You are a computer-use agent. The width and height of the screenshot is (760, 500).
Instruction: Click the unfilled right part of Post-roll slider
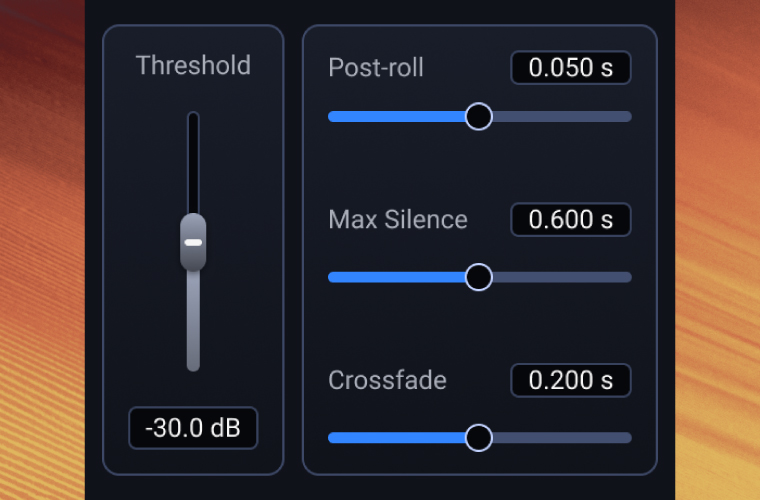coord(560,116)
